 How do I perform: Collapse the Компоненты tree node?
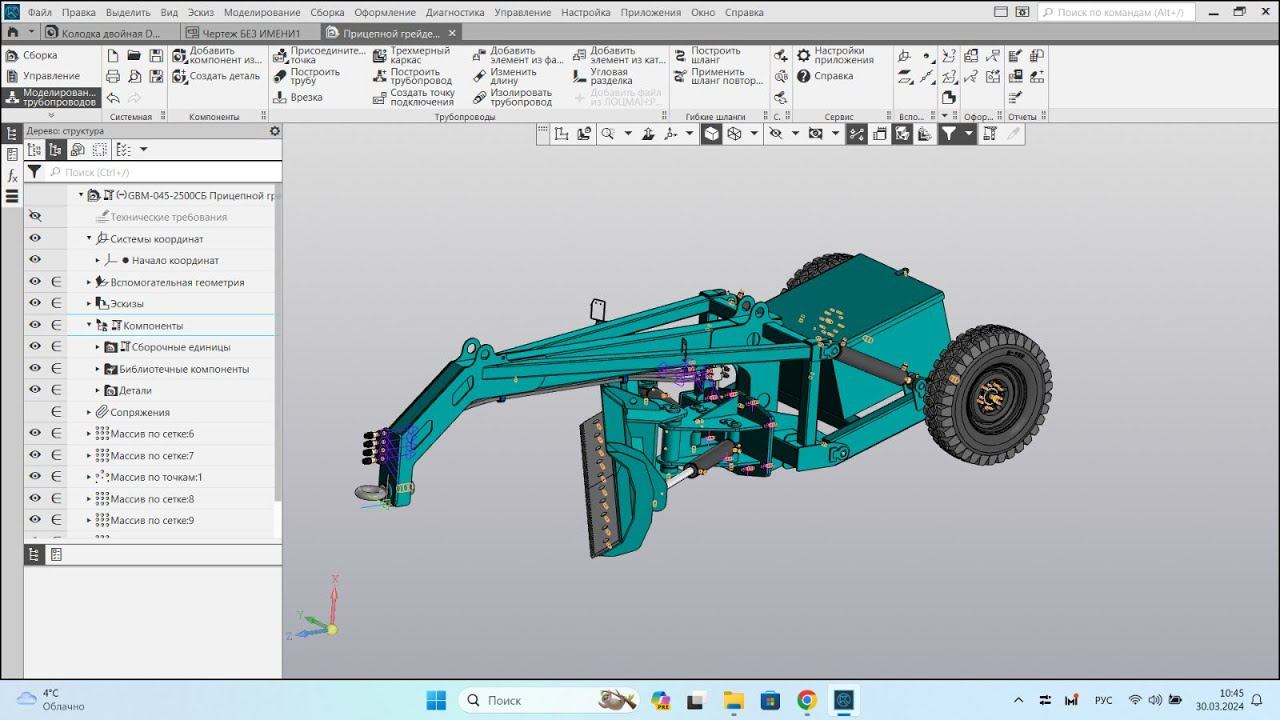(89, 326)
